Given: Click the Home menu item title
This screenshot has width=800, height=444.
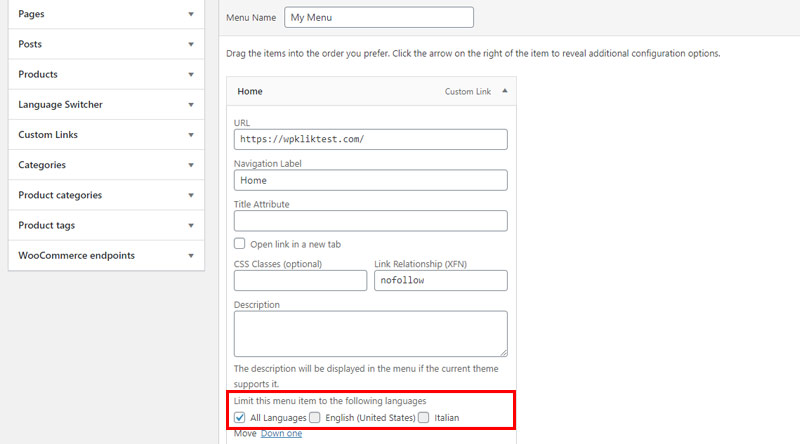Looking at the screenshot, I should pyautogui.click(x=249, y=91).
